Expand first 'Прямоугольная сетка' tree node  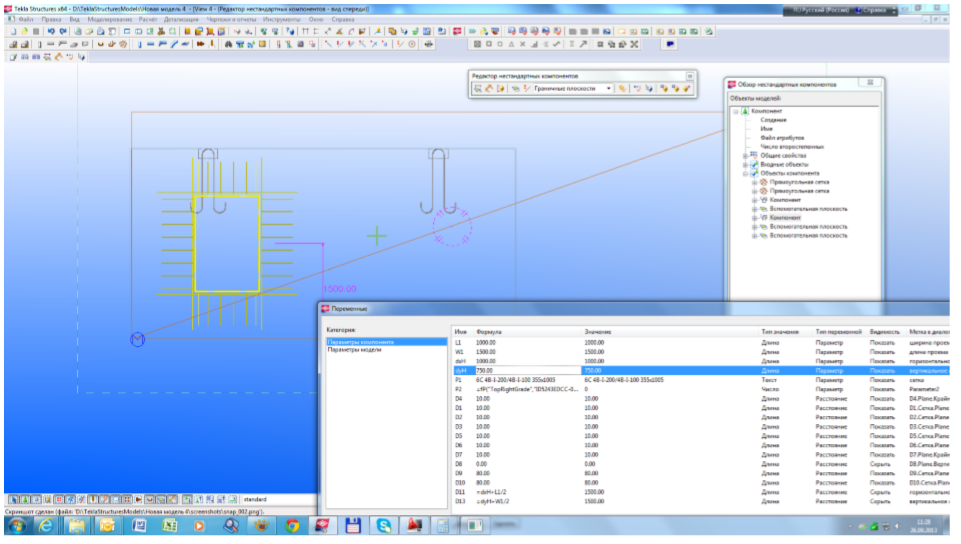[x=754, y=182]
